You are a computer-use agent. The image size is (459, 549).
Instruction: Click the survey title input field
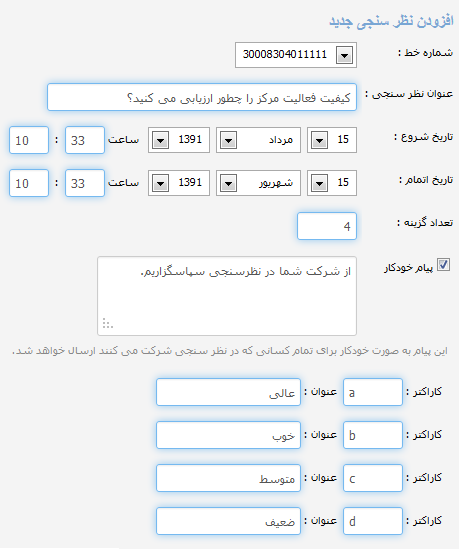(202, 97)
